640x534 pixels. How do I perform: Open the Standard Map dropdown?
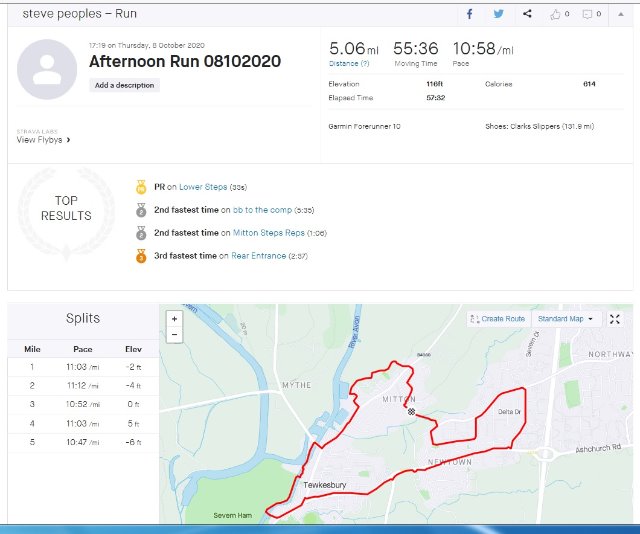[x=566, y=319]
